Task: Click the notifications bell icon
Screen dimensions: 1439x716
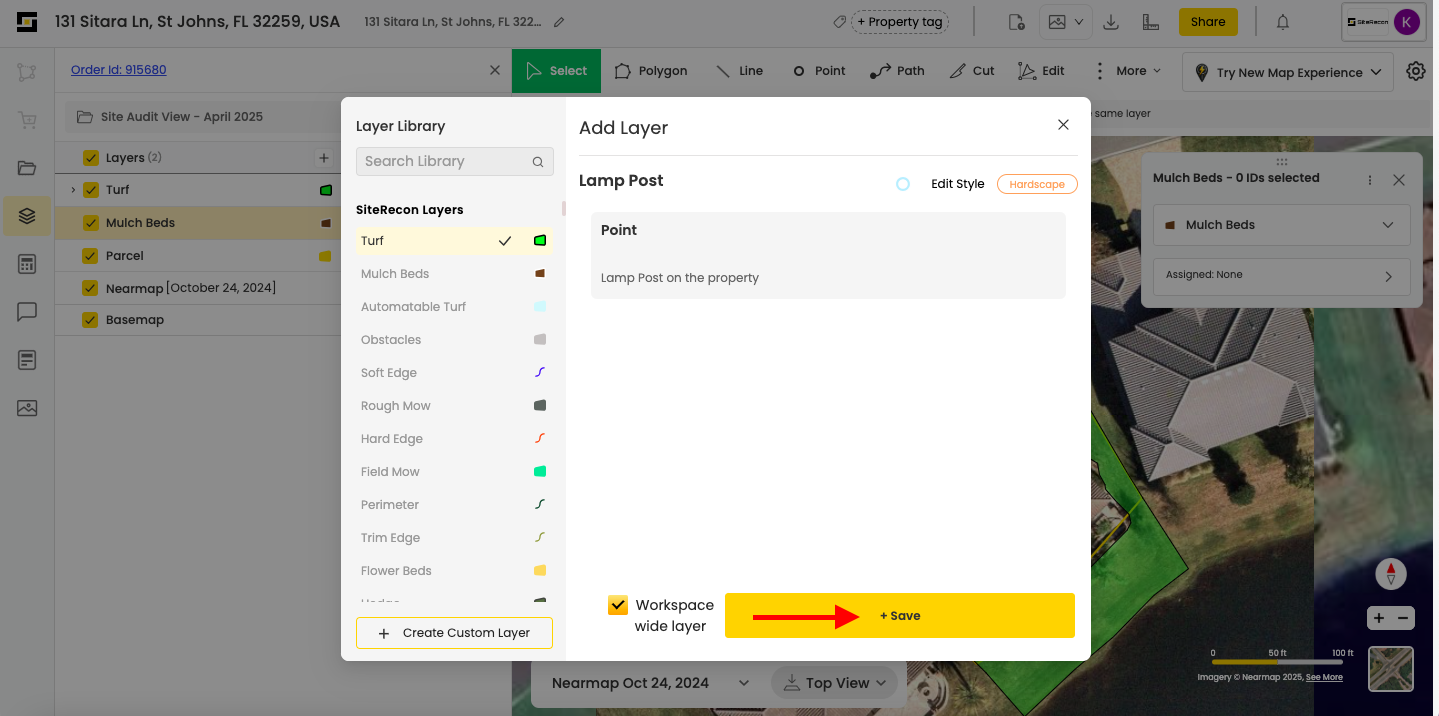Action: (1283, 22)
